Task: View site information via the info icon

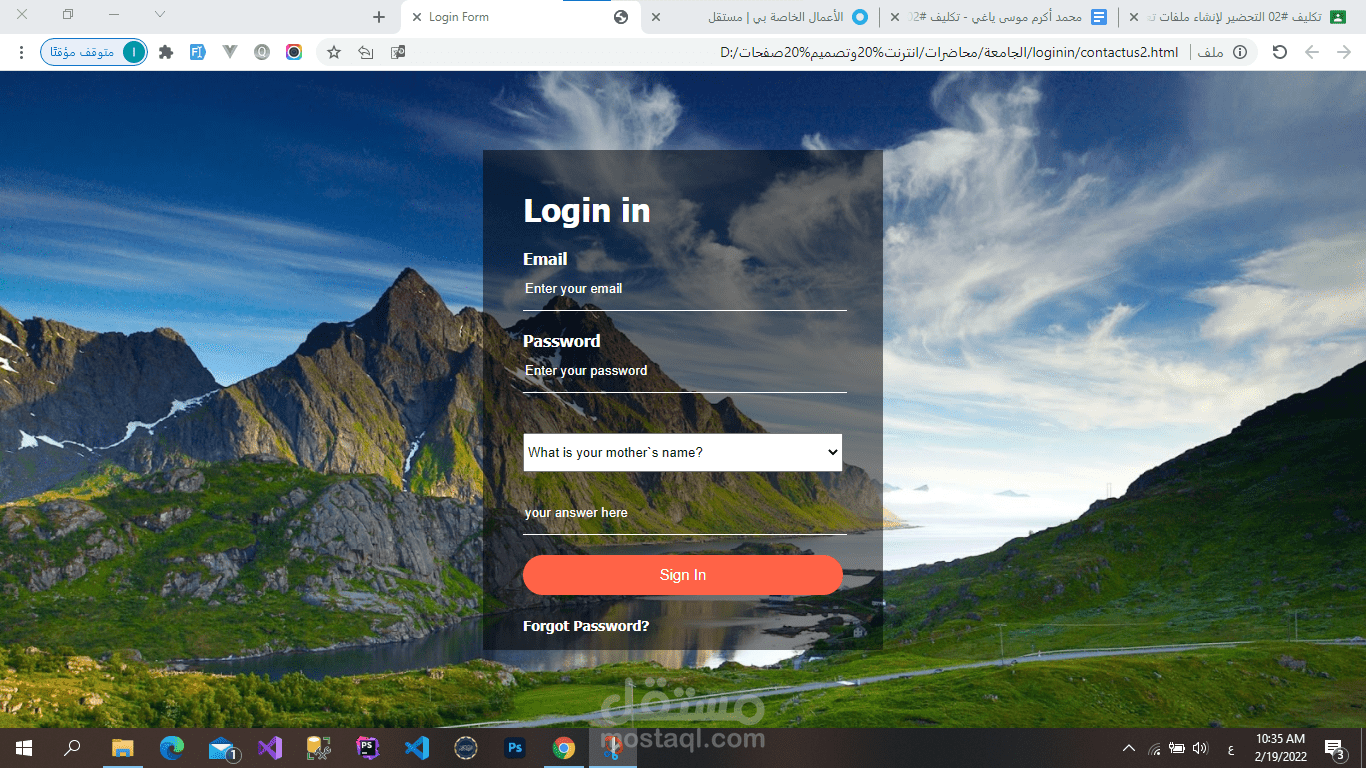Action: 1240,52
